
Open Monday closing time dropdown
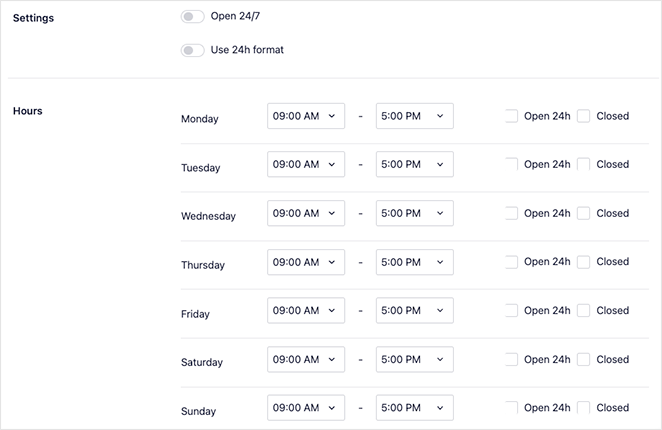point(415,116)
